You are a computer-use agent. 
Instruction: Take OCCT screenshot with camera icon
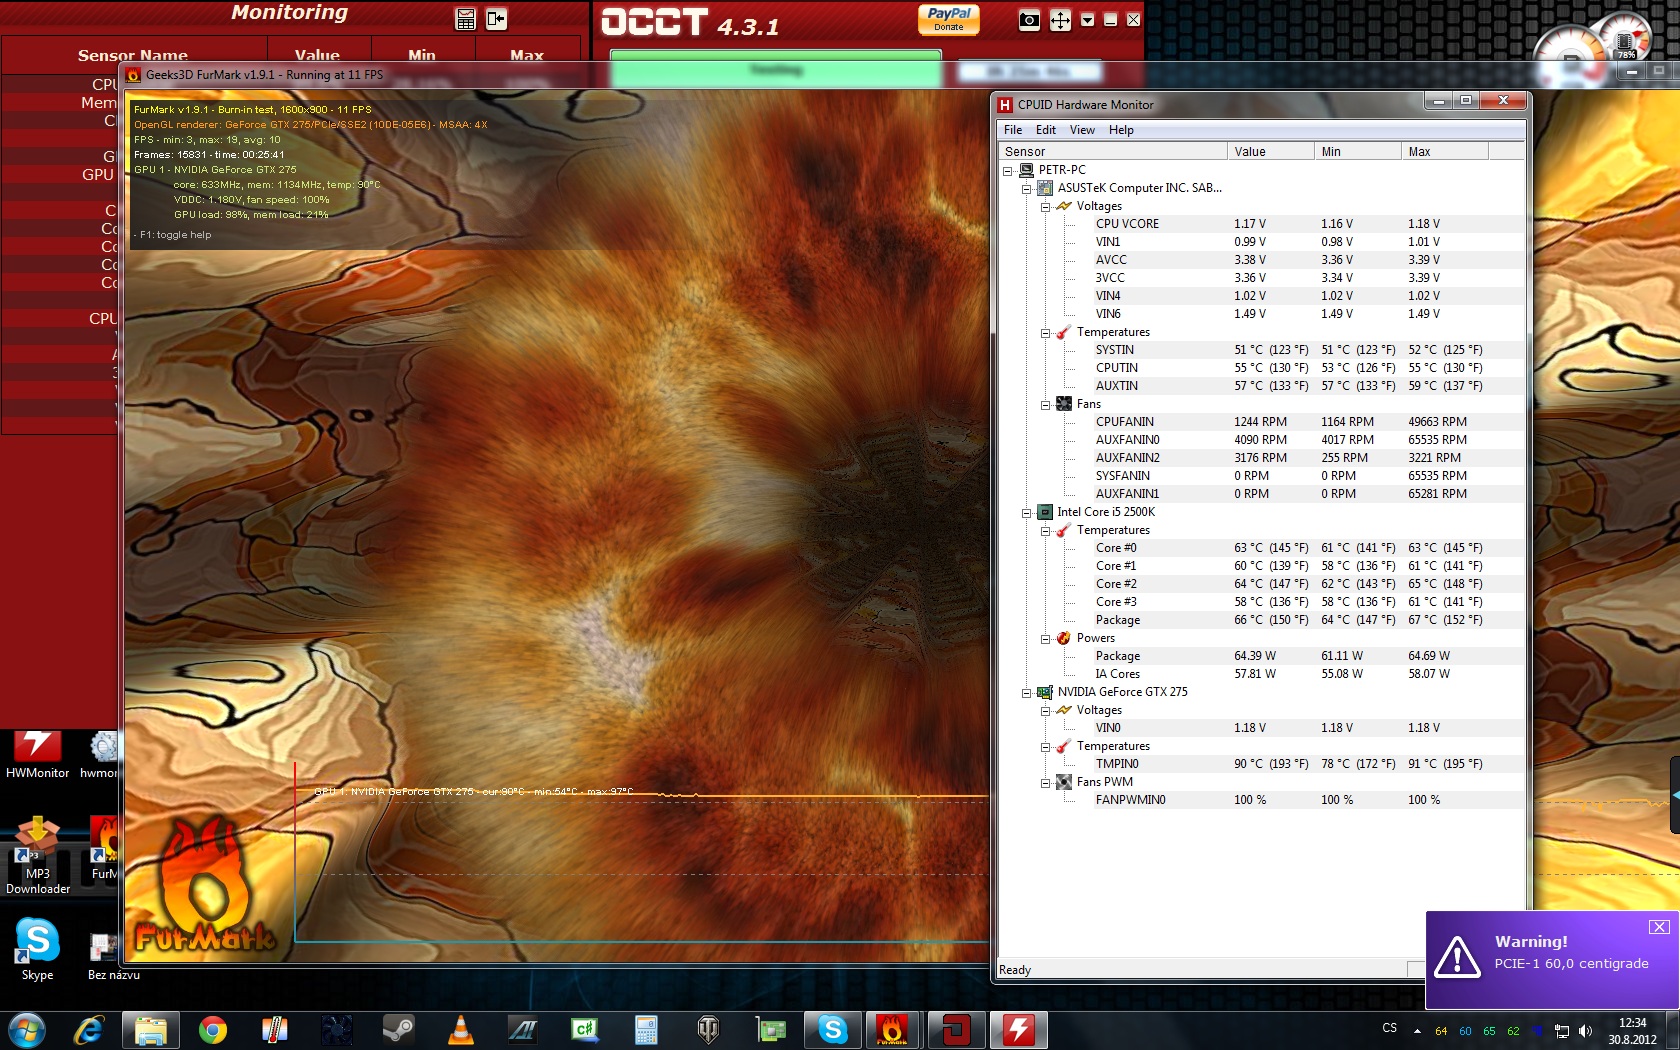1029,20
